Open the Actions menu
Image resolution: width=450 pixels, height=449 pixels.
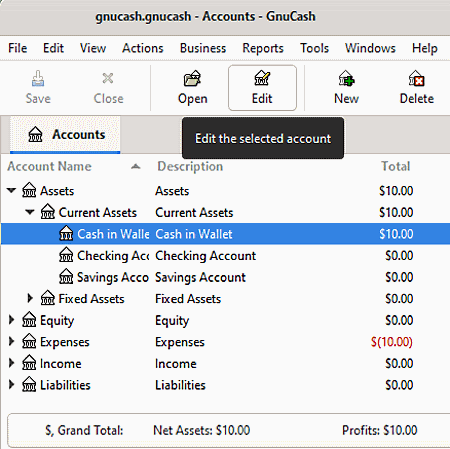point(143,48)
